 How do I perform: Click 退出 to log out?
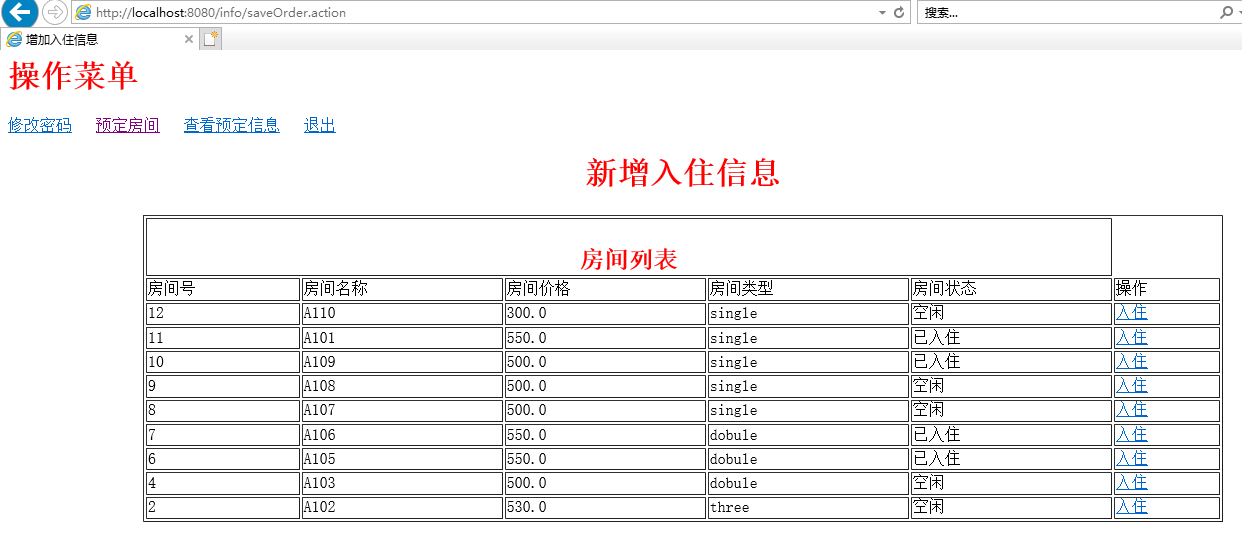(319, 125)
